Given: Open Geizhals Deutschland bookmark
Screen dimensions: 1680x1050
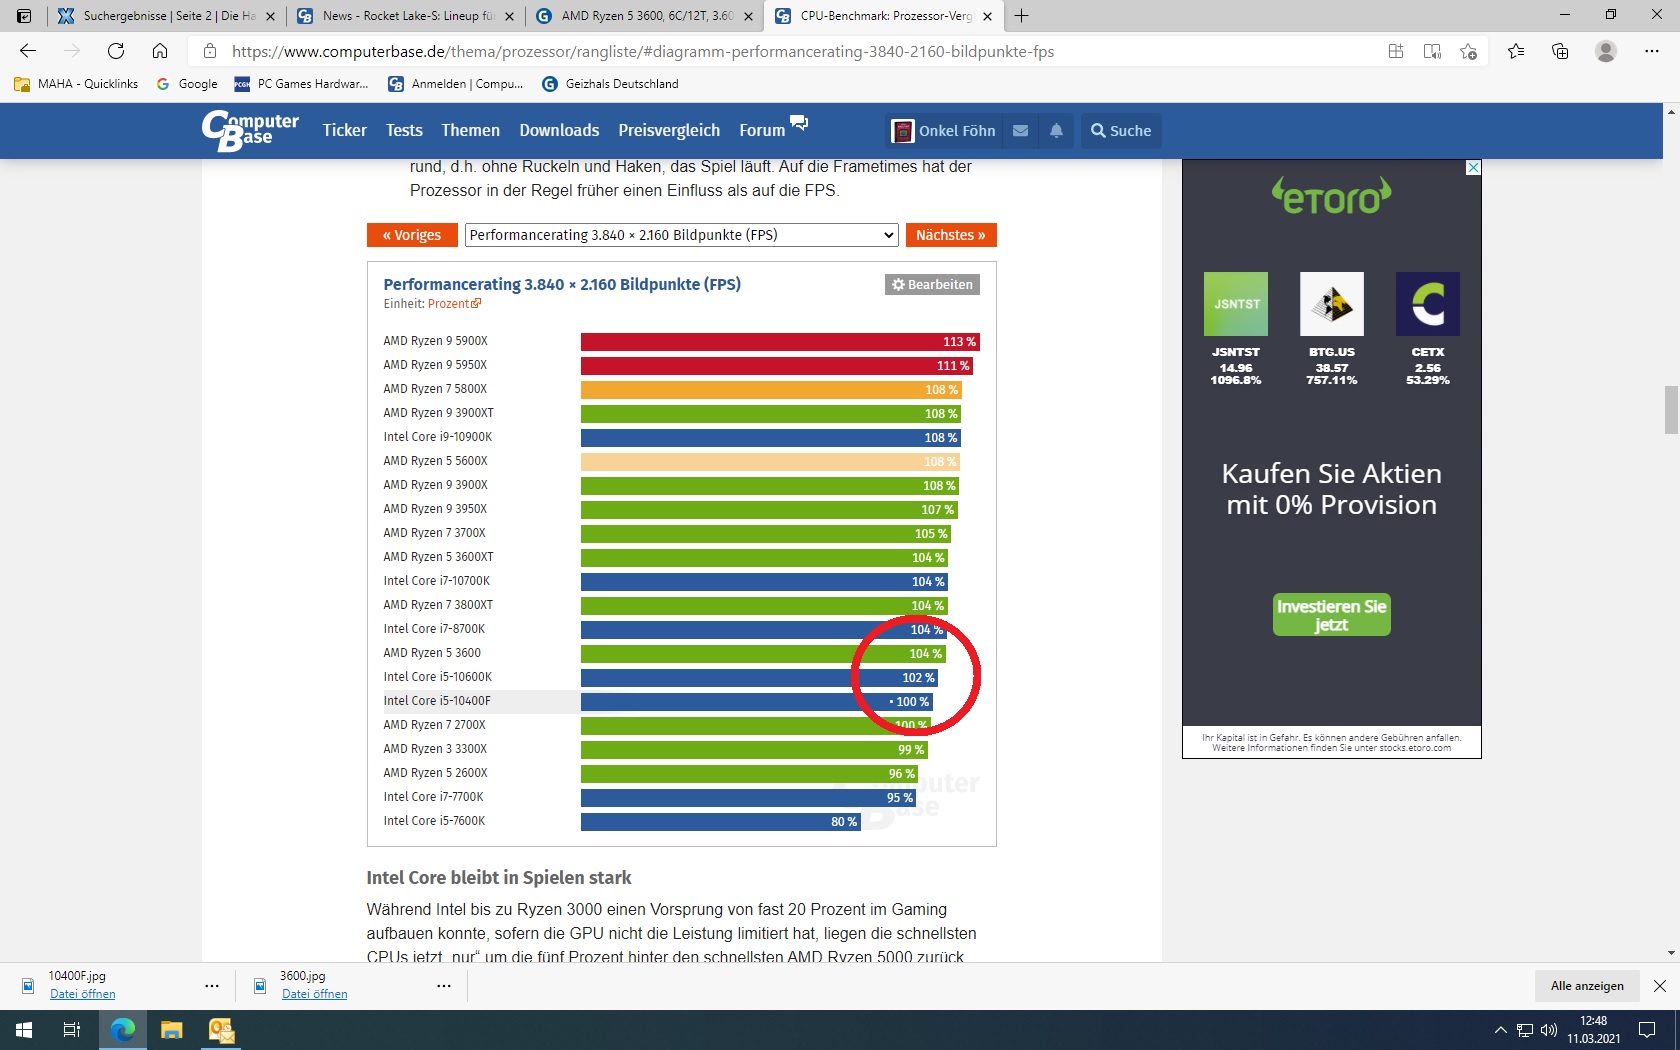Looking at the screenshot, I should (610, 84).
